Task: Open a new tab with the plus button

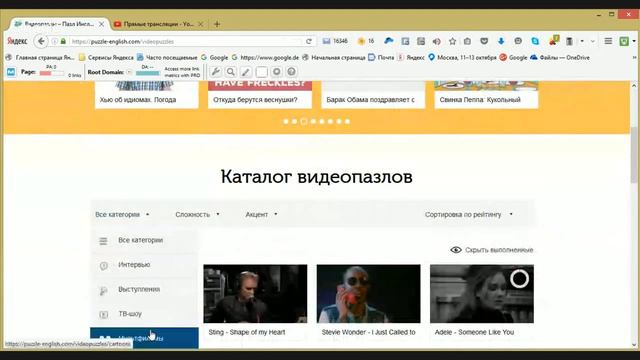Action: [217, 24]
